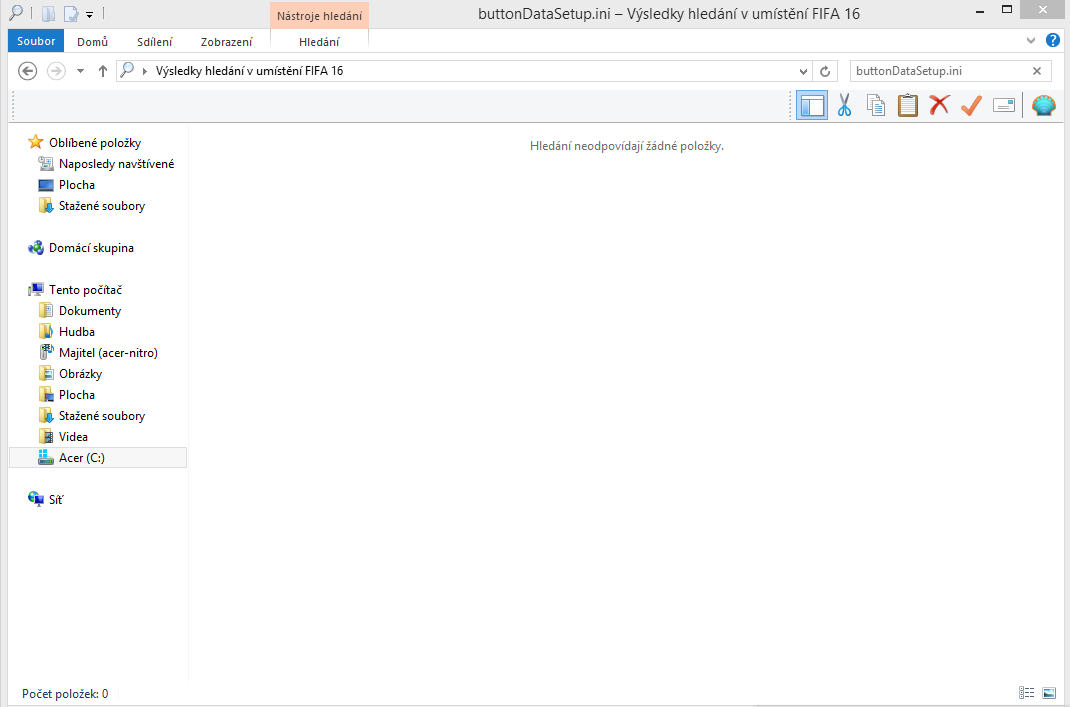Go back with the Back arrow button
1070x707 pixels.
point(28,71)
